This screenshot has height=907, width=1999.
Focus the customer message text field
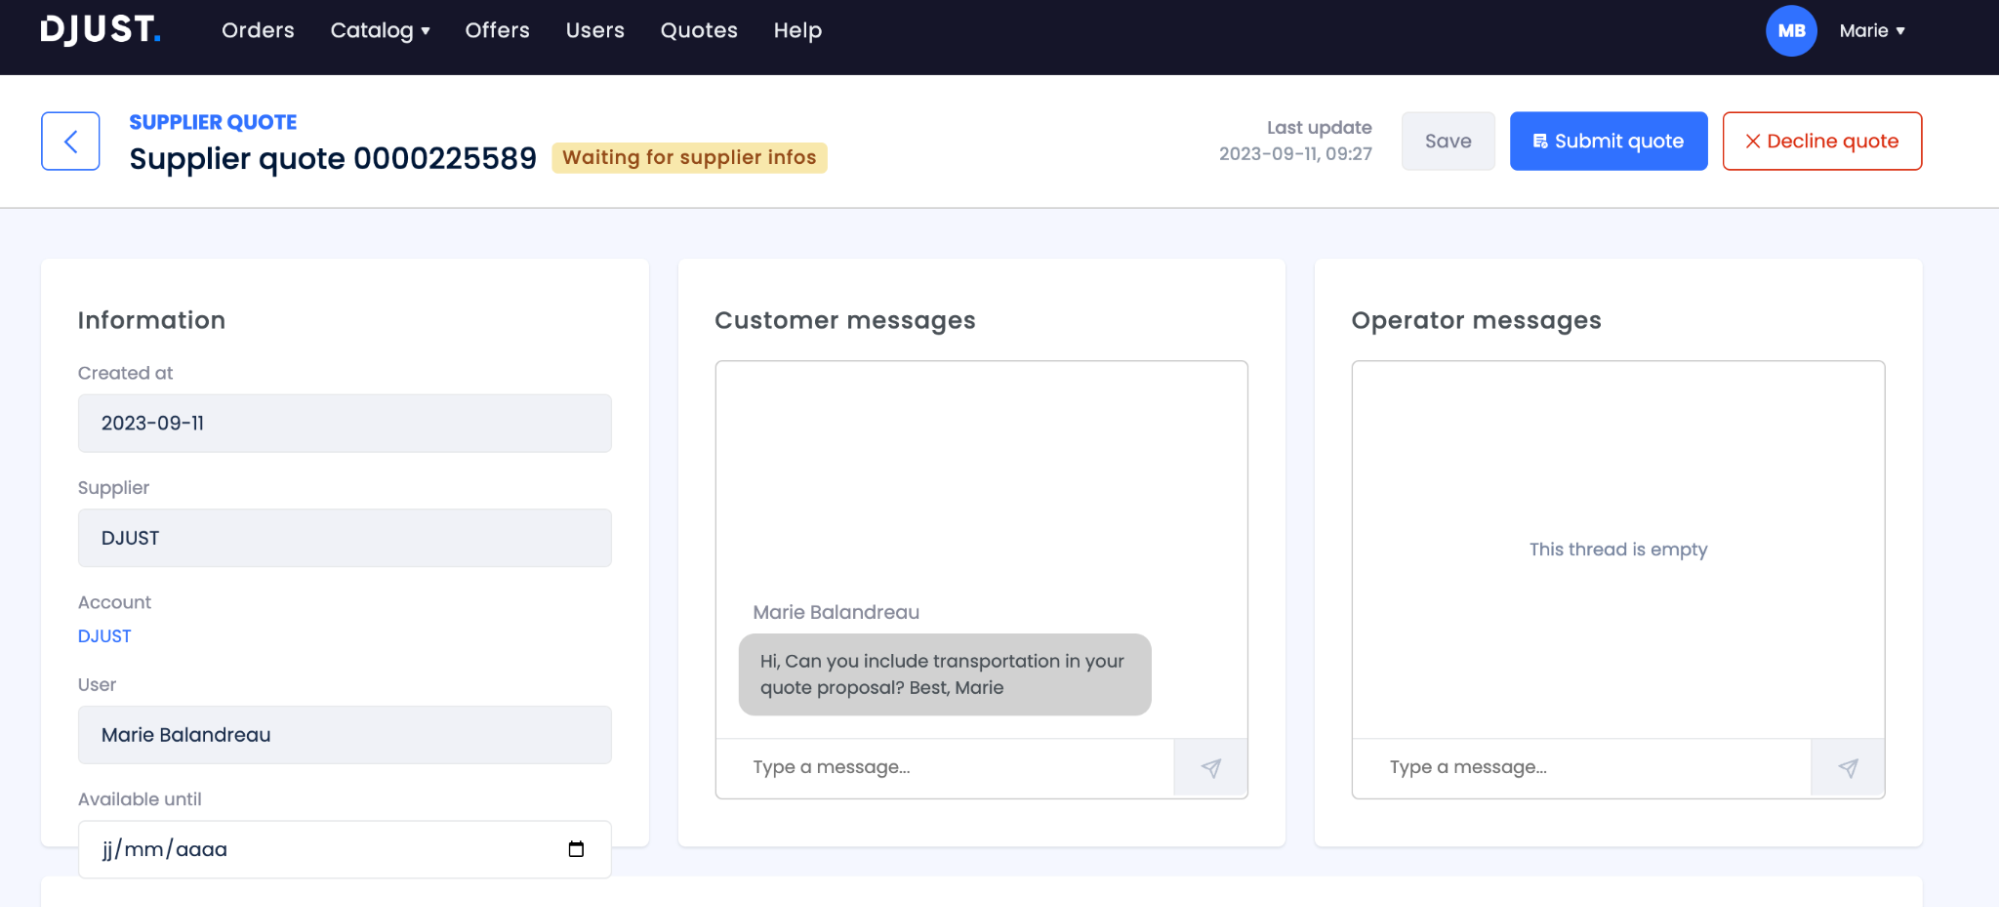pos(944,768)
